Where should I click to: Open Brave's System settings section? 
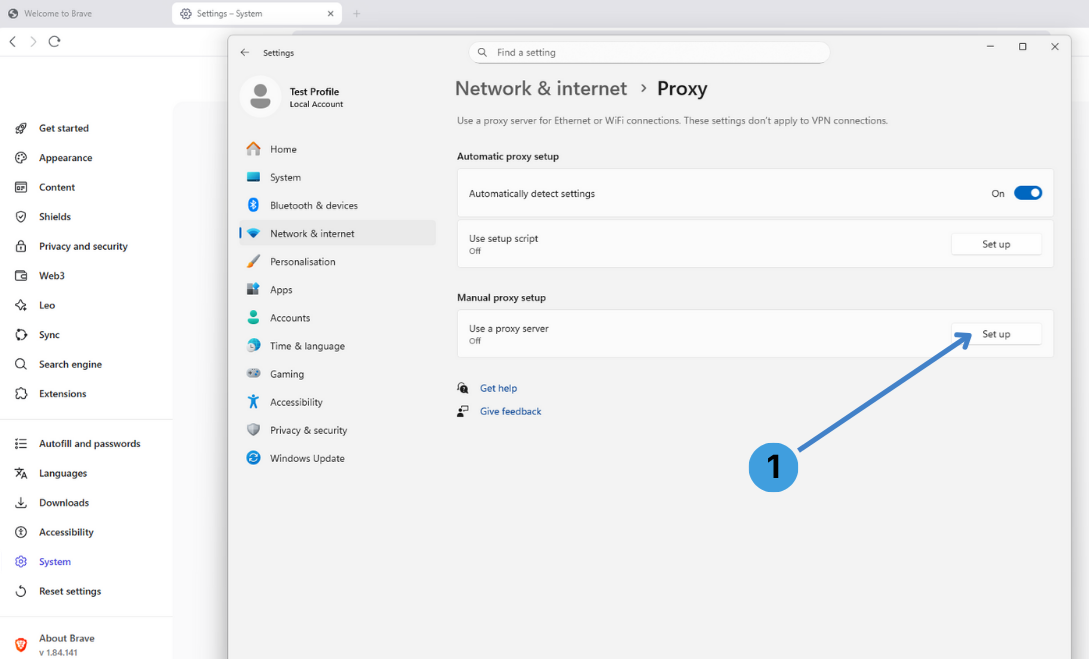click(55, 562)
